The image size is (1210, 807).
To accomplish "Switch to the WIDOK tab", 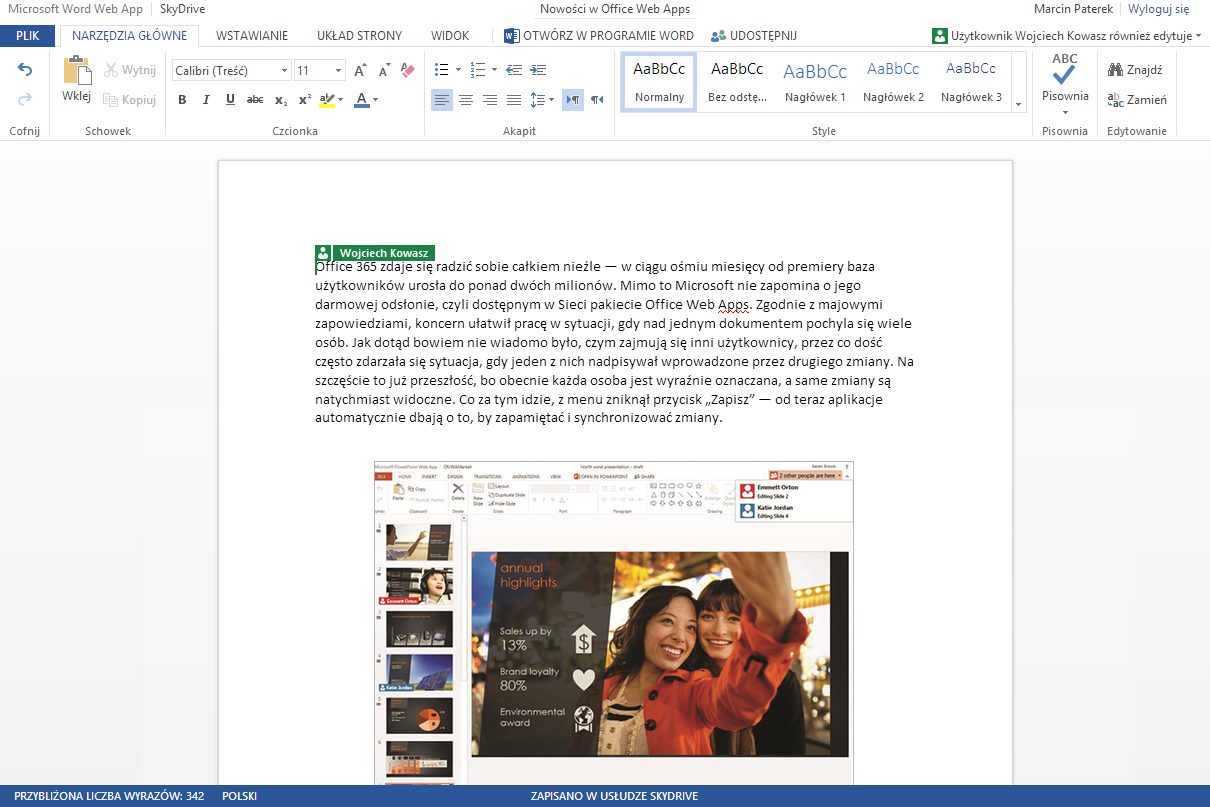I will pos(450,36).
